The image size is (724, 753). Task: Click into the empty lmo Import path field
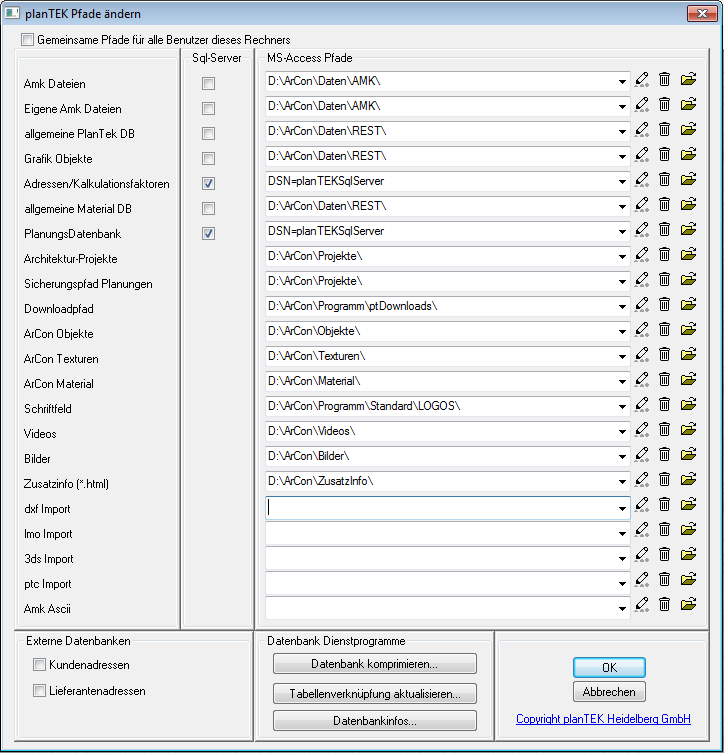pyautogui.click(x=440, y=533)
